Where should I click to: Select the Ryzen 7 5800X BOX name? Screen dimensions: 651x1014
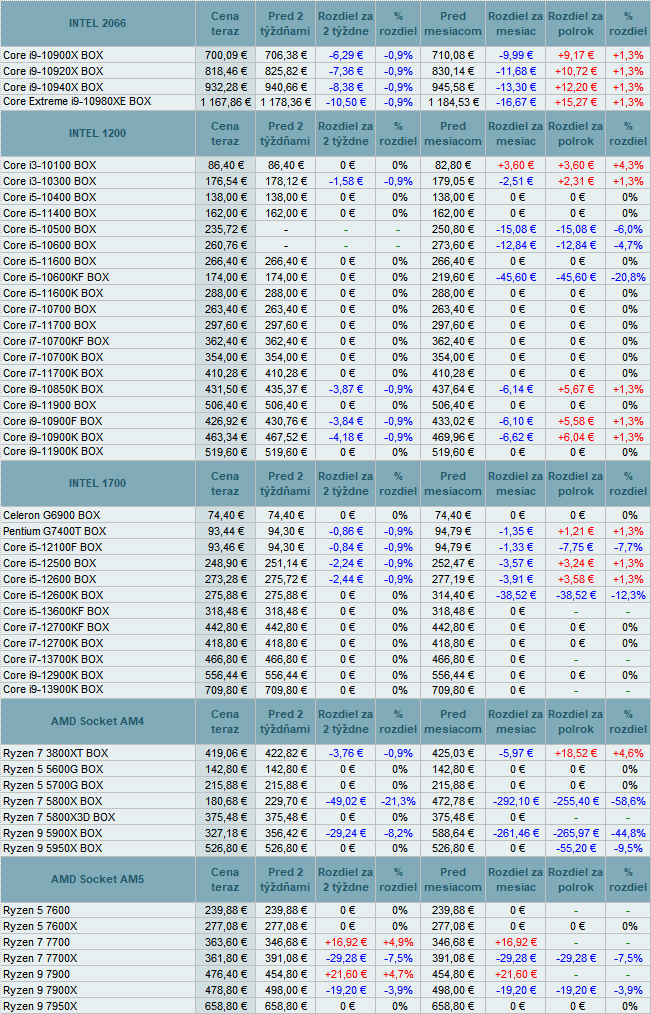(52, 802)
